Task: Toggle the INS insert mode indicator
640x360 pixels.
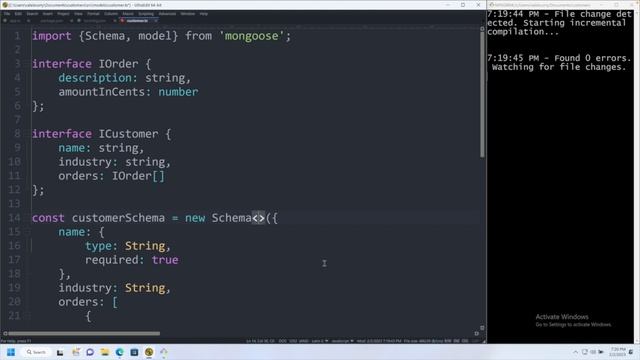Action: click(x=456, y=341)
